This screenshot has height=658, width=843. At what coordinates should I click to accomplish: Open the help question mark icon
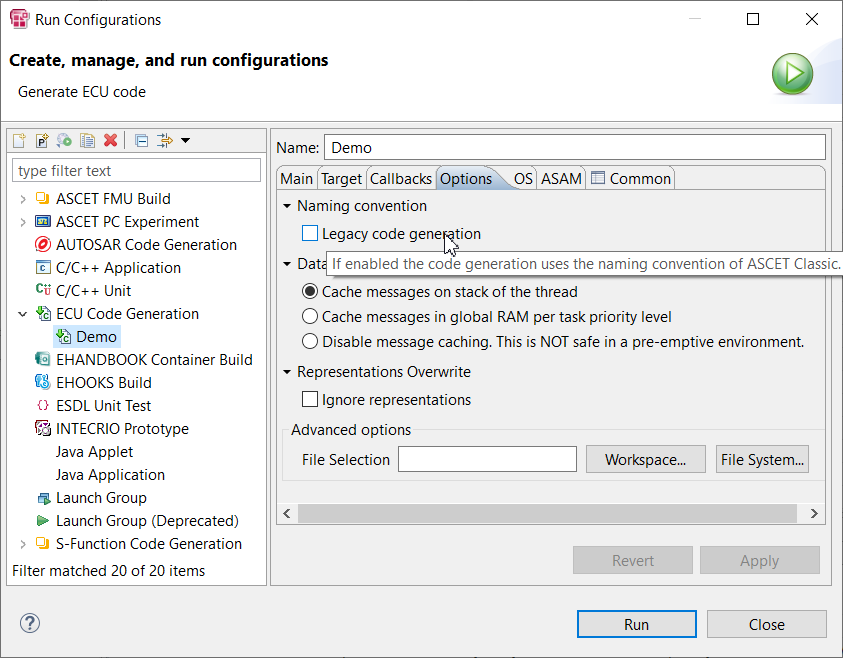[x=29, y=624]
